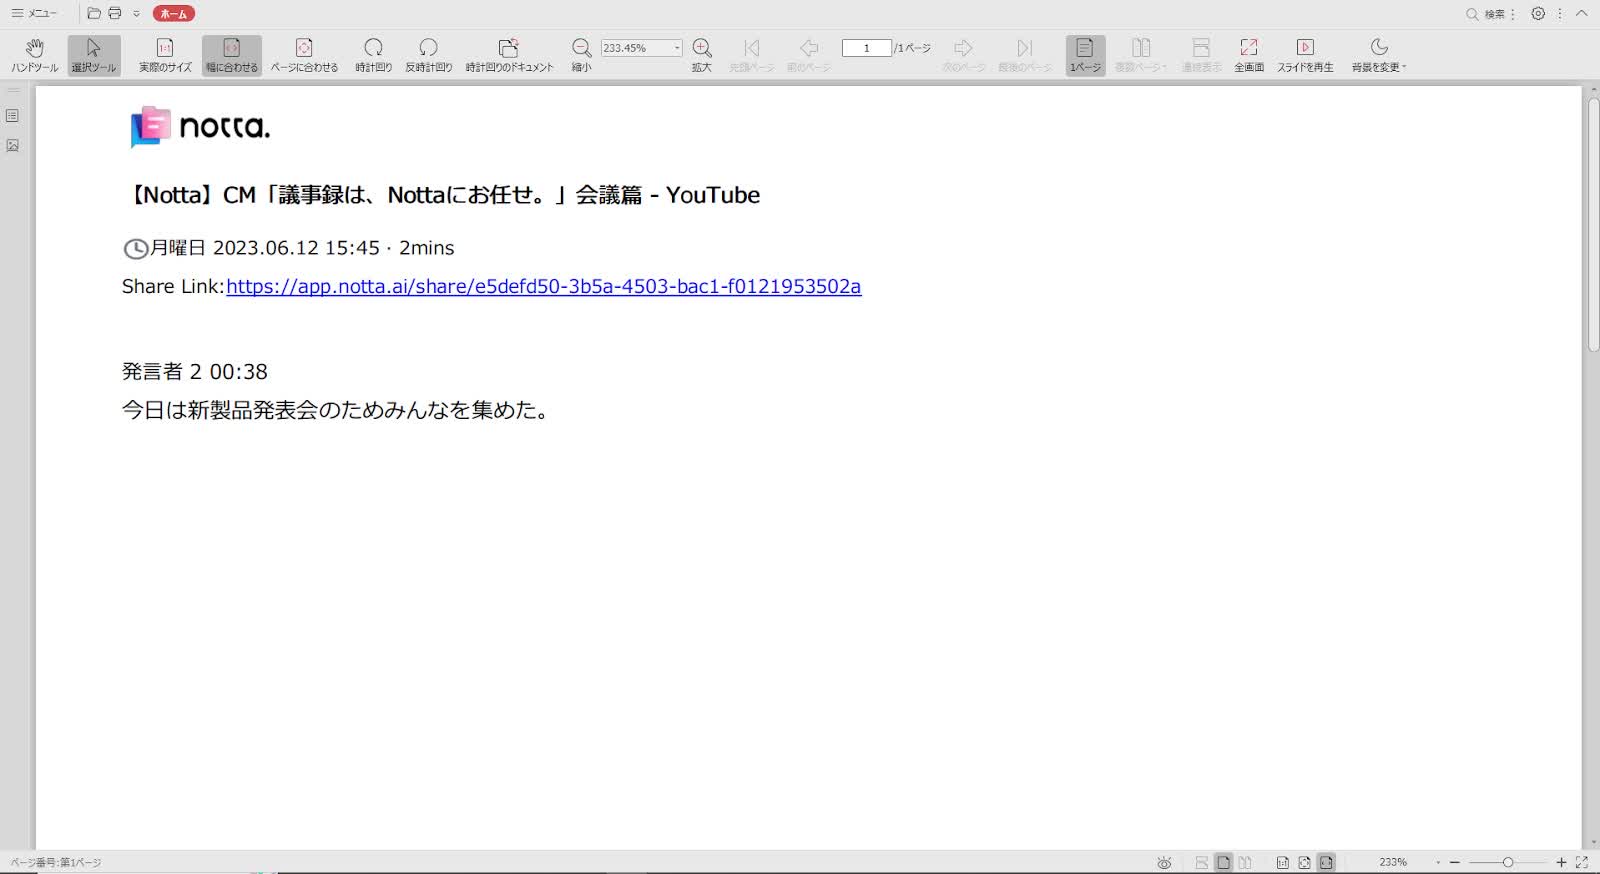Go to the previous page arrow
The image size is (1600, 874).
pos(809,56)
